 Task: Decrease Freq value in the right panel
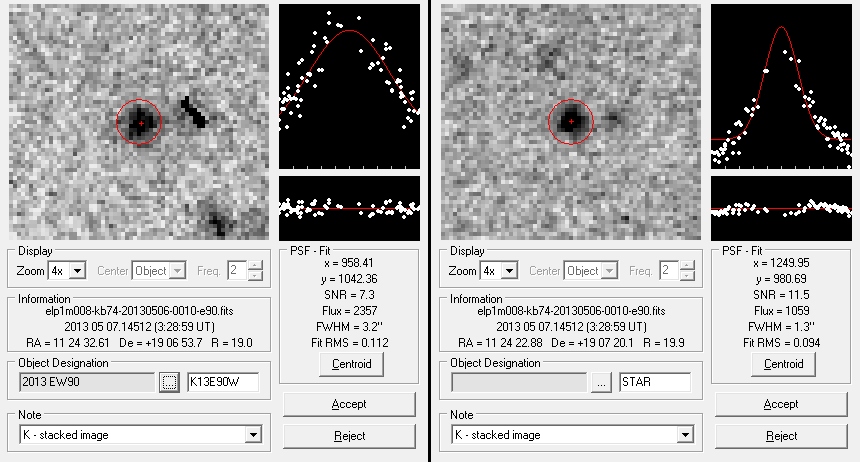[688, 276]
